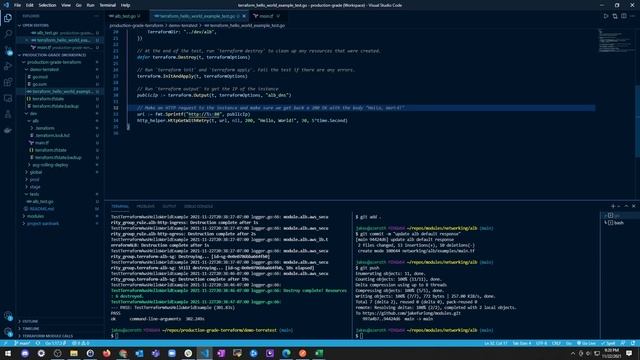Open the Manage gear icon in activity bar
Screen dimensions: 640x360
(8, 331)
